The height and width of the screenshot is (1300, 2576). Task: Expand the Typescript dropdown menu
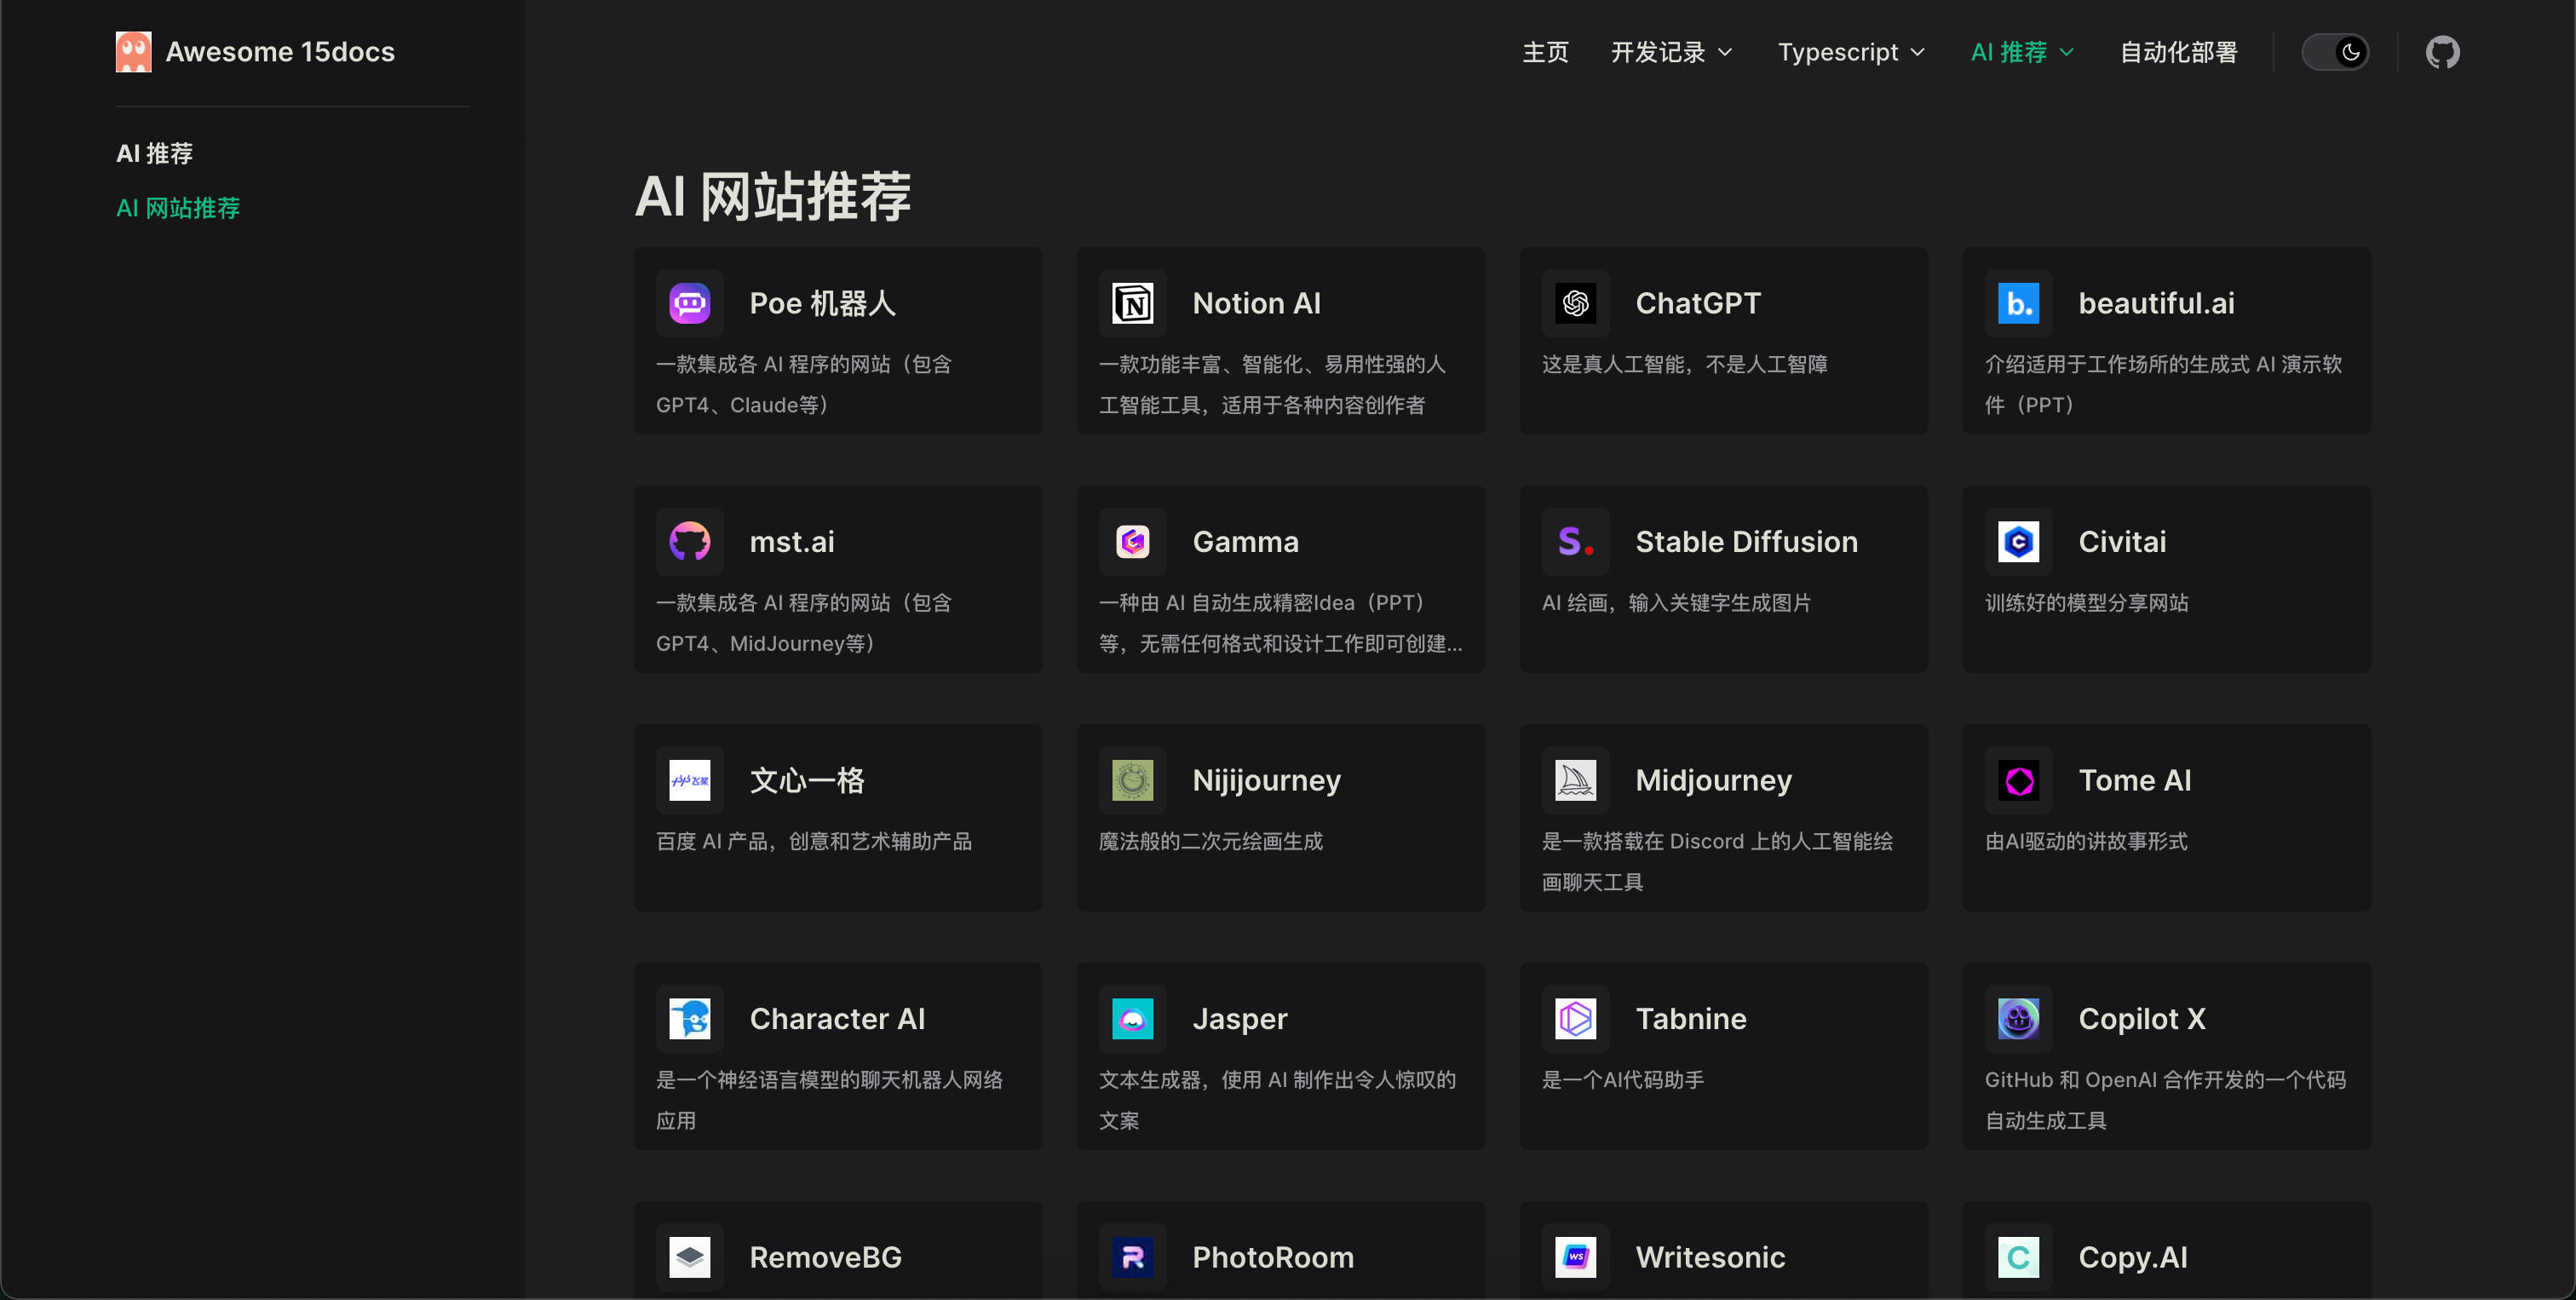(1851, 52)
